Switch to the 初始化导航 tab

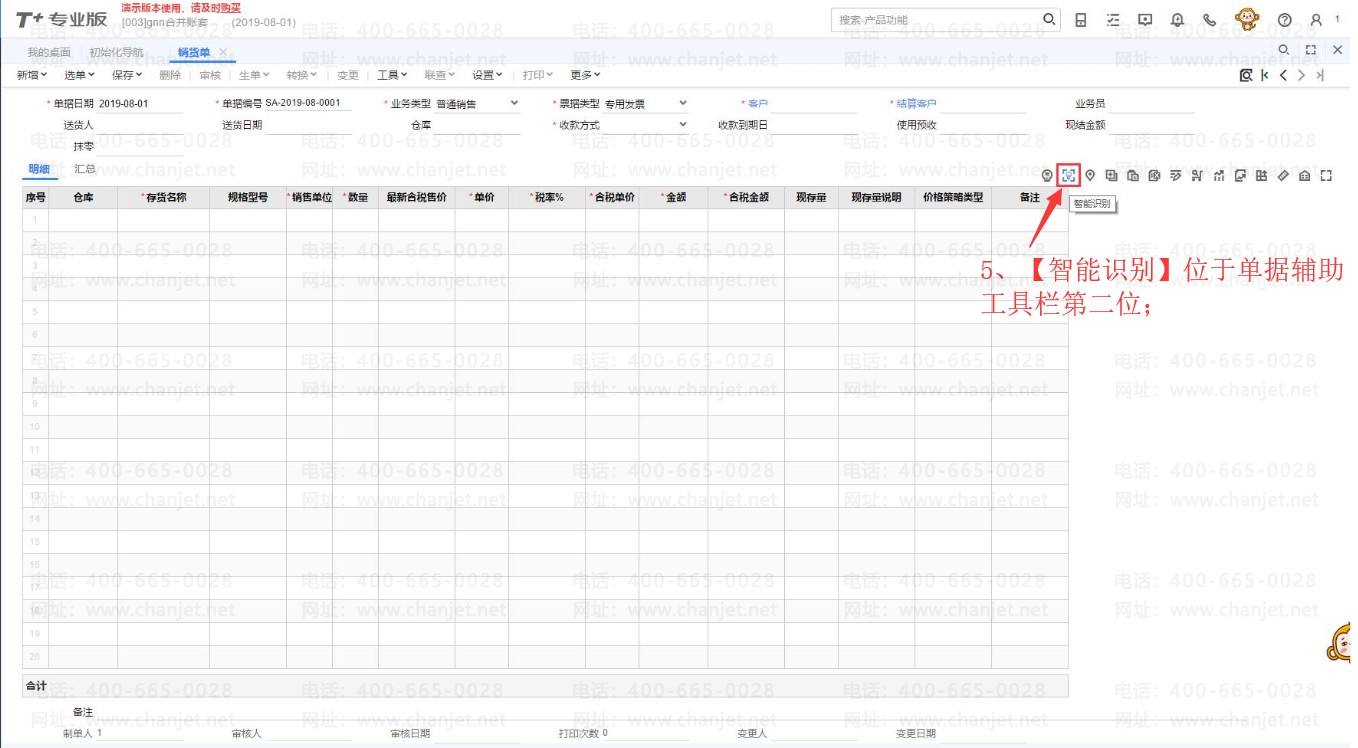click(x=116, y=52)
